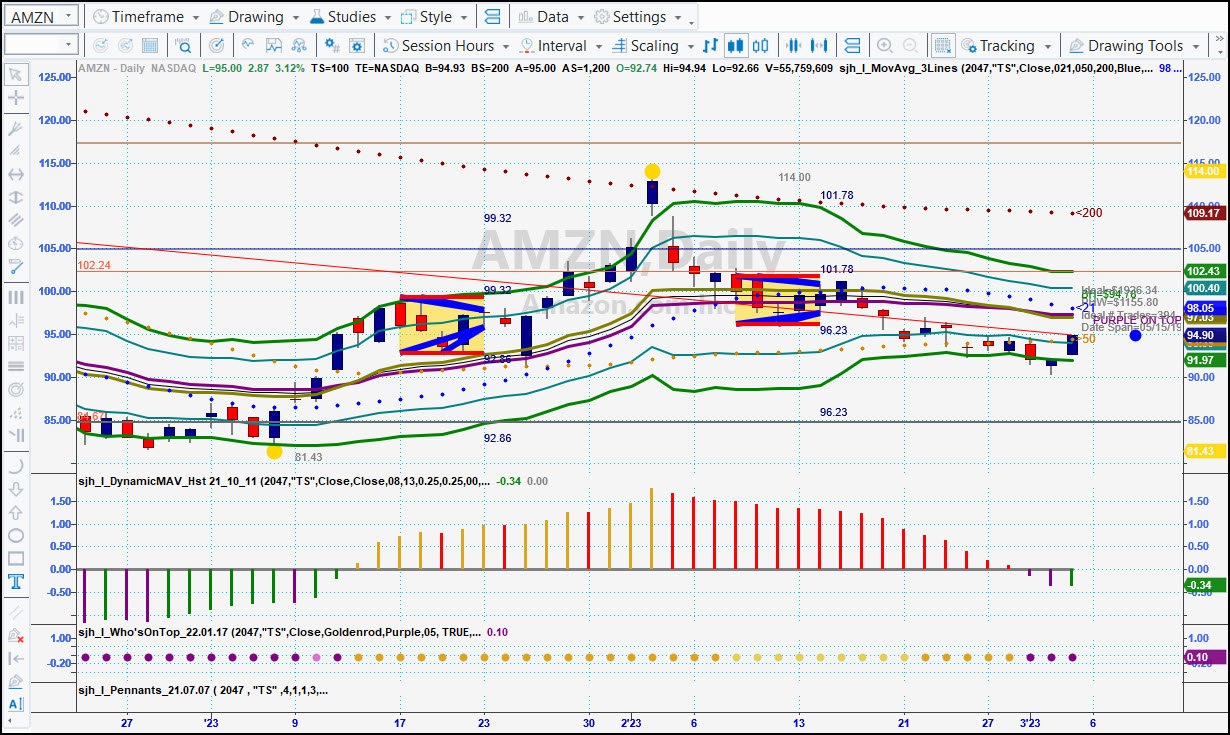Viewport: 1230px width, 735px height.
Task: Open the Tracking dropdown
Action: pyautogui.click(x=1007, y=46)
